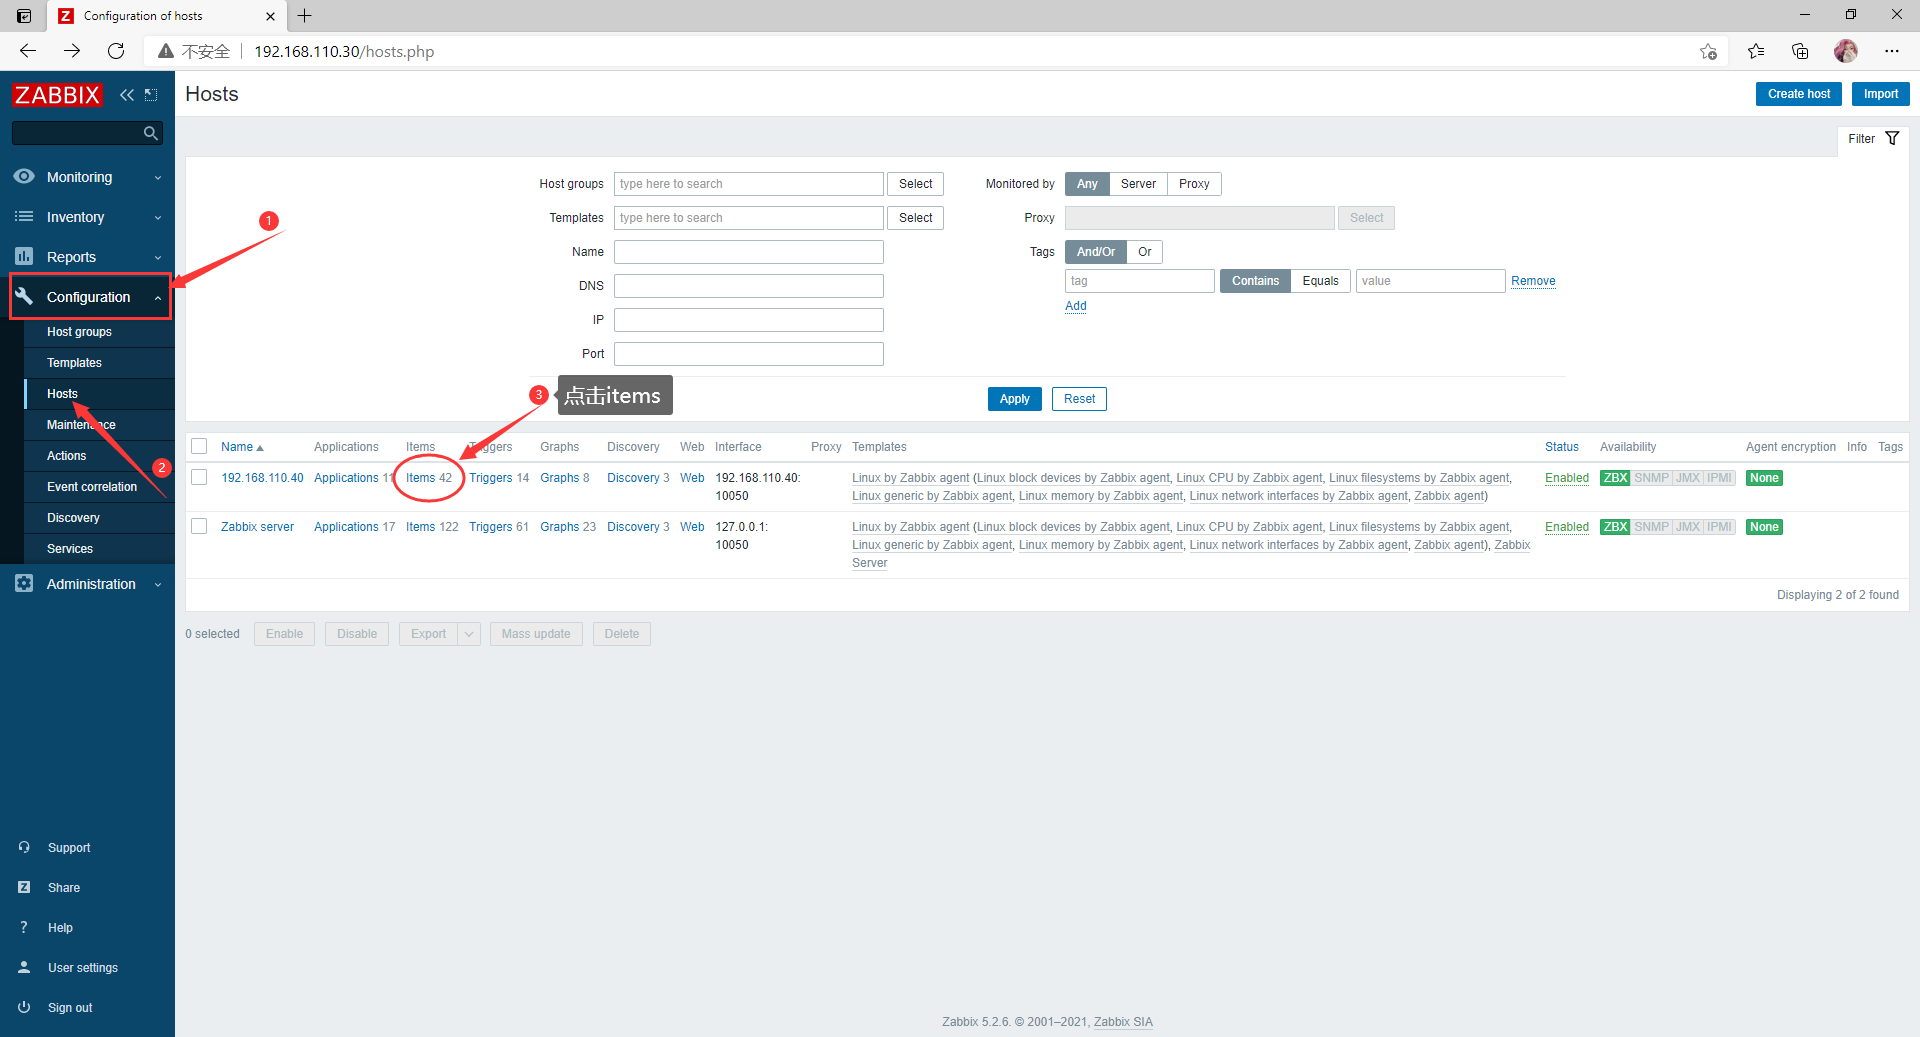The image size is (1920, 1037).
Task: Click the Monitoring eye icon
Action: (24, 176)
